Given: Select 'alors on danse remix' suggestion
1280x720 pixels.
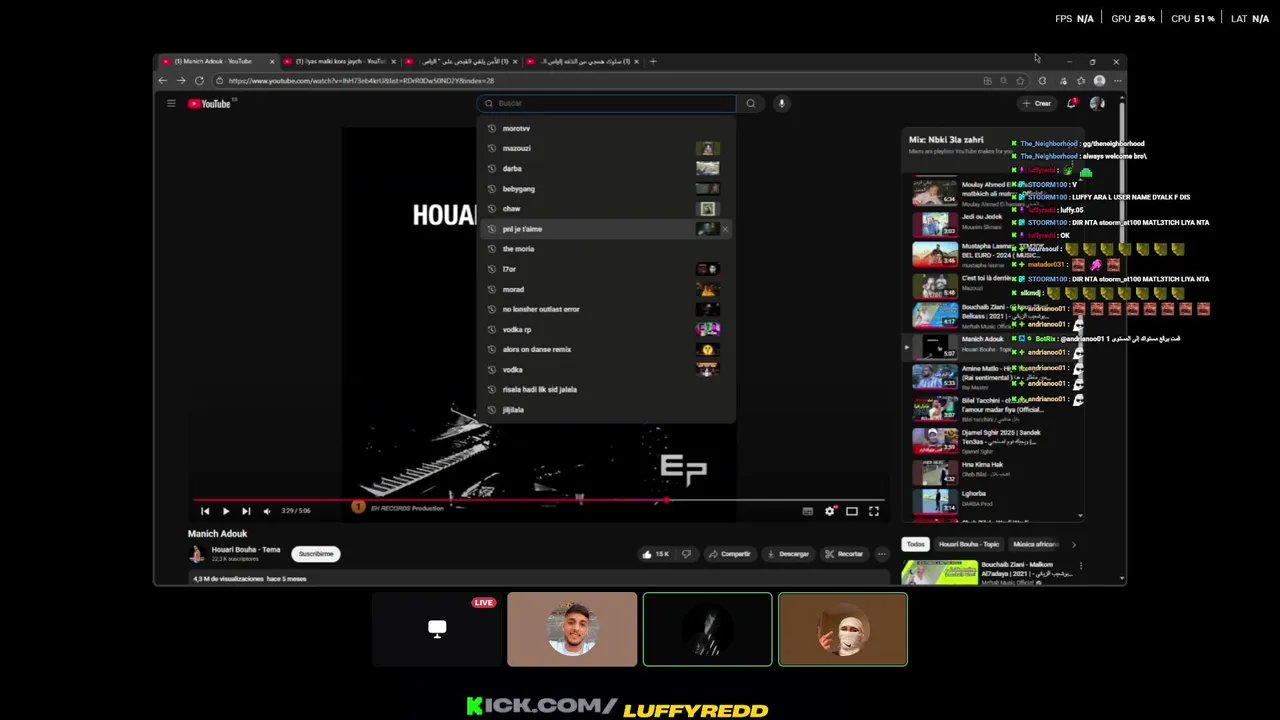Looking at the screenshot, I should tap(606, 349).
